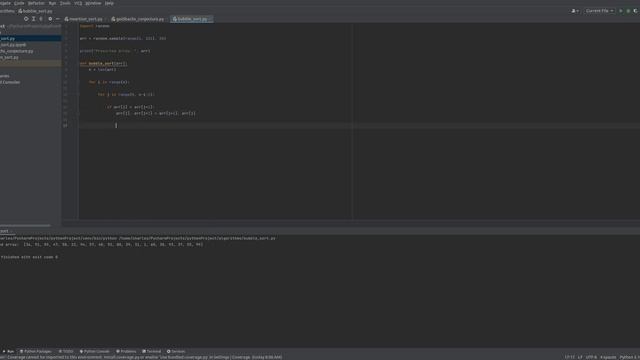Click the def bubble_sort(arr) line
This screenshot has width=640, height=360.
[x=104, y=64]
